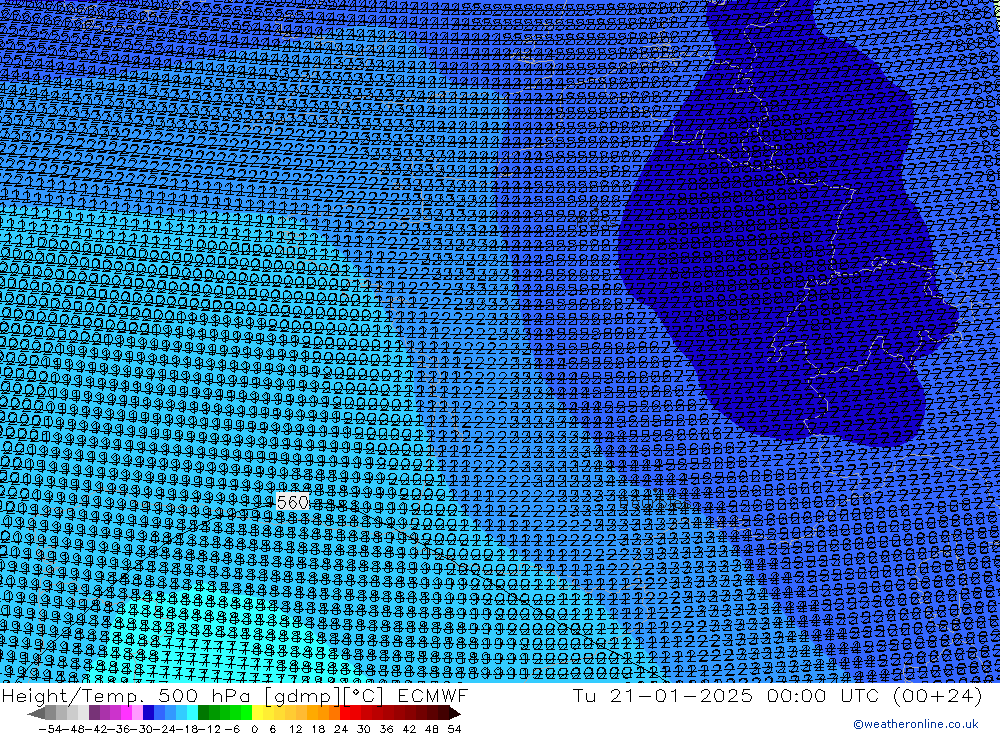The width and height of the screenshot is (1000, 733).
Task: Click the left gray arrow end of legend
Action: click(36, 712)
